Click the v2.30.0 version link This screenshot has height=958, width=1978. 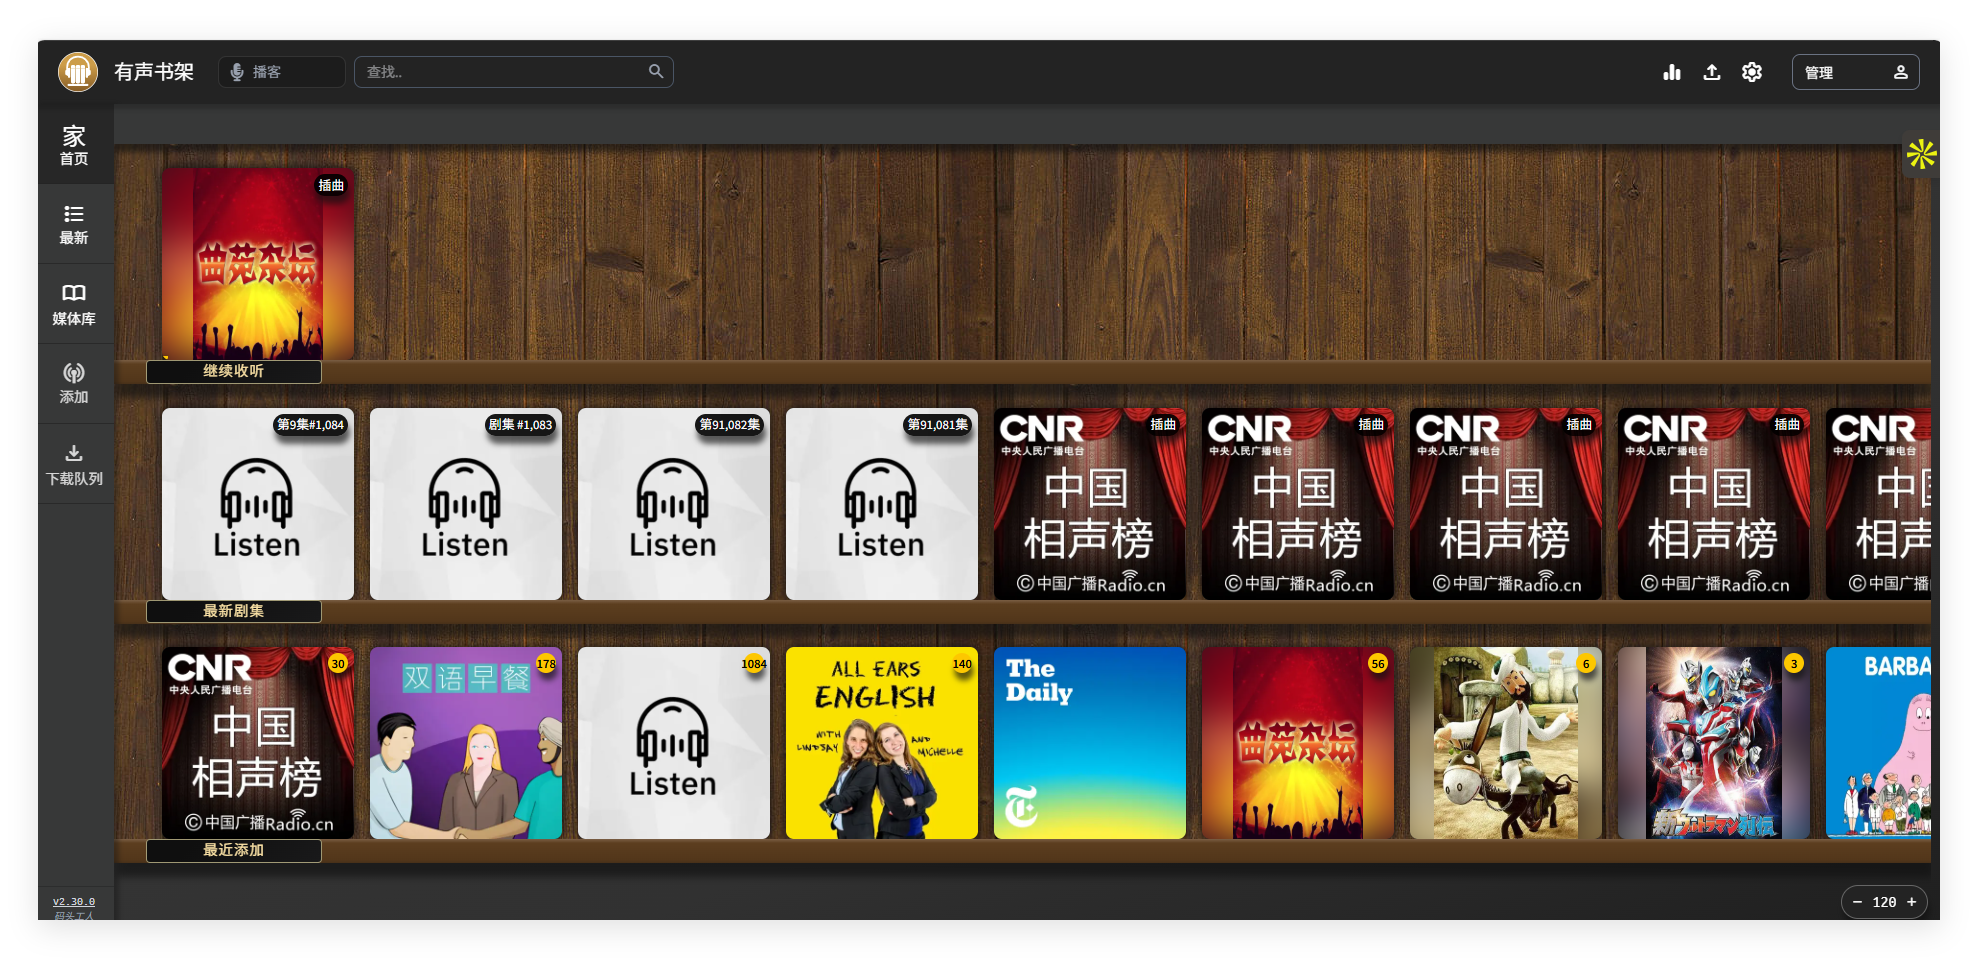[74, 901]
